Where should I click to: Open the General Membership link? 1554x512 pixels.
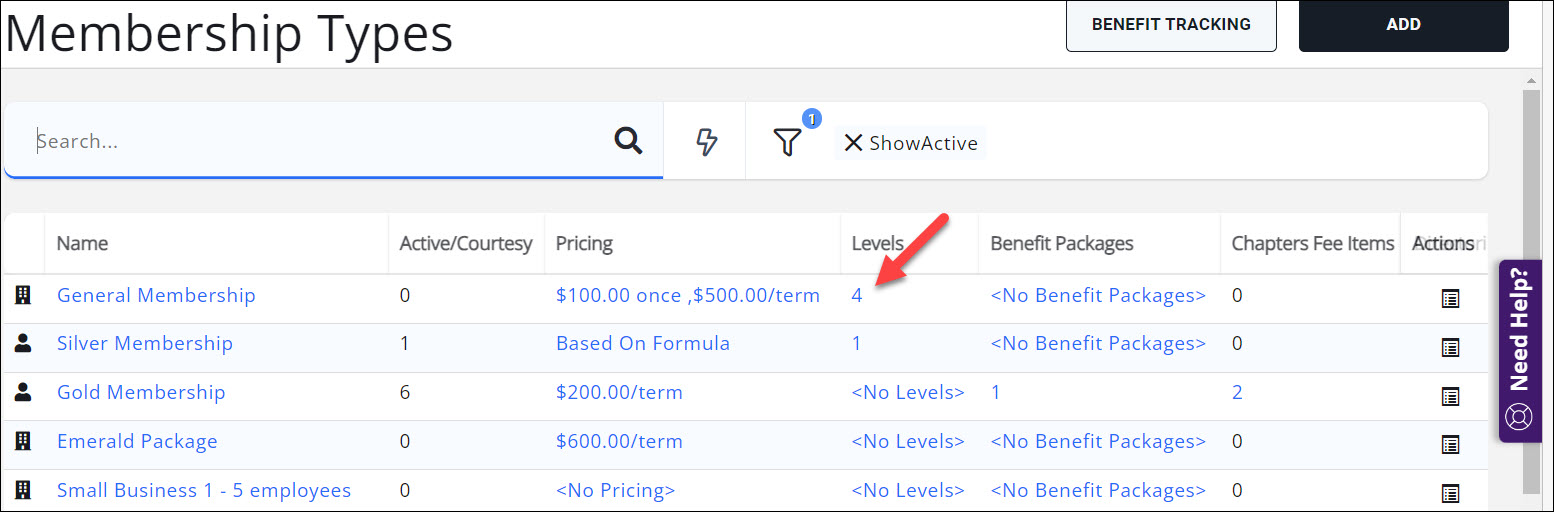(156, 295)
